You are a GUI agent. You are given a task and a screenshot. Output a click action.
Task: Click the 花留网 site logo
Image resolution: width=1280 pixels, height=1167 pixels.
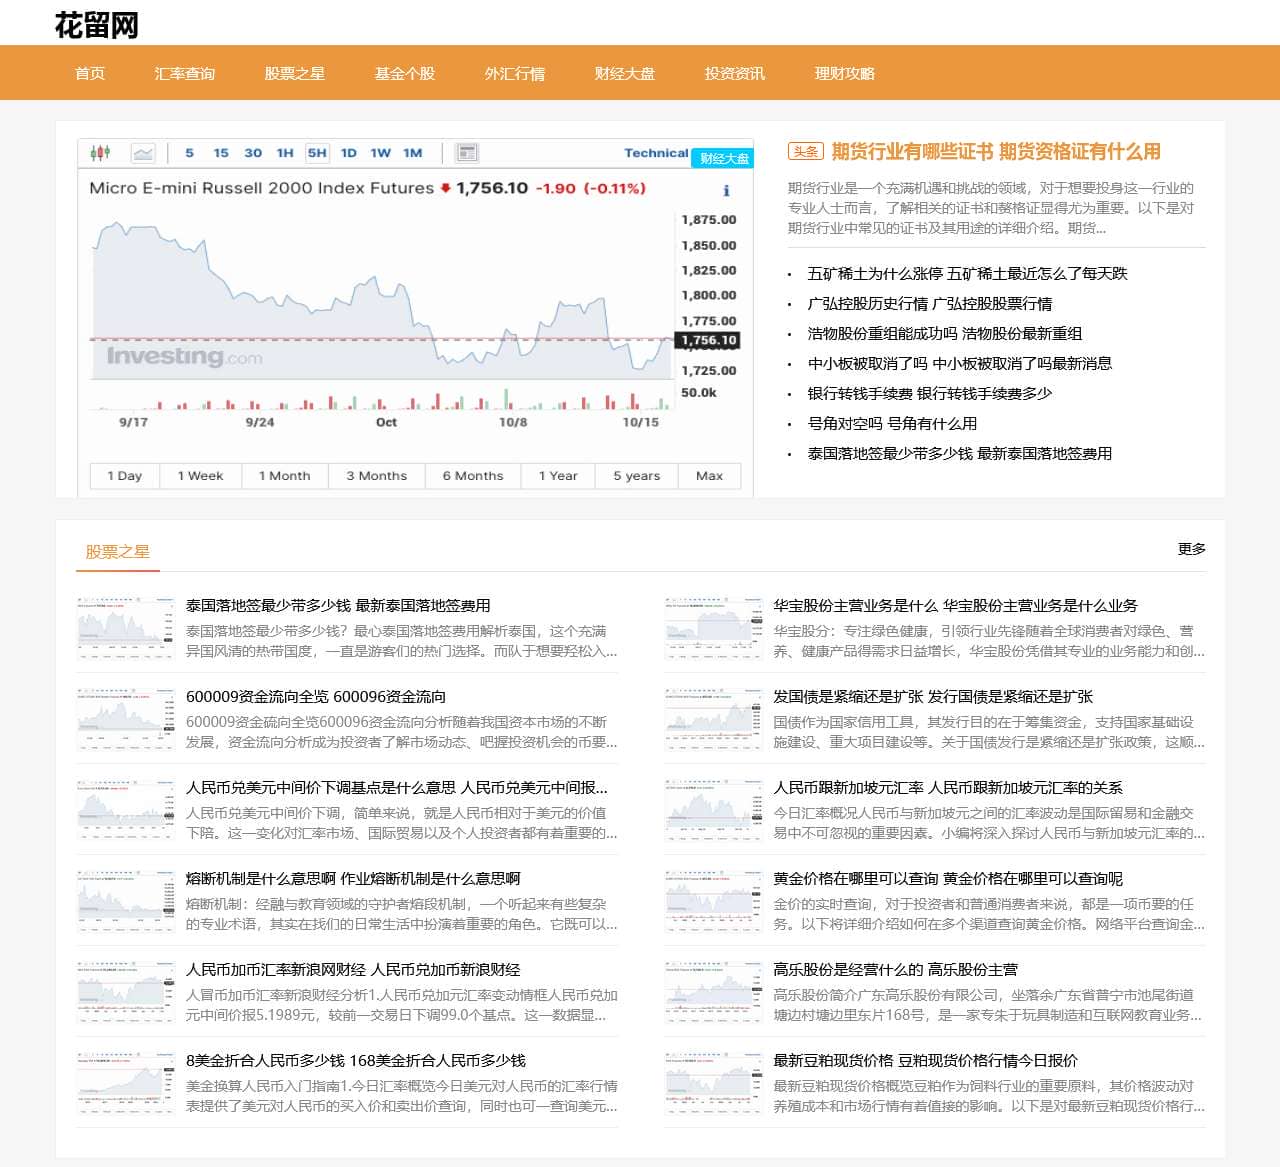click(x=97, y=25)
